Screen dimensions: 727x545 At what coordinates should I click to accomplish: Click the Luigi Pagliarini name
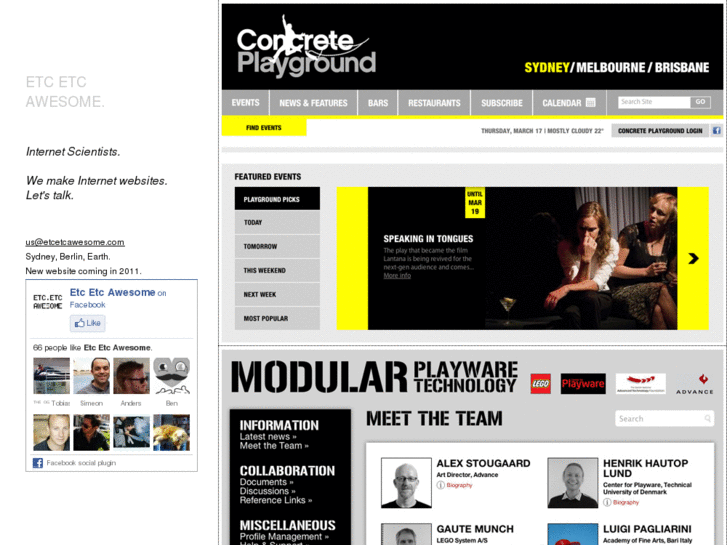(647, 529)
